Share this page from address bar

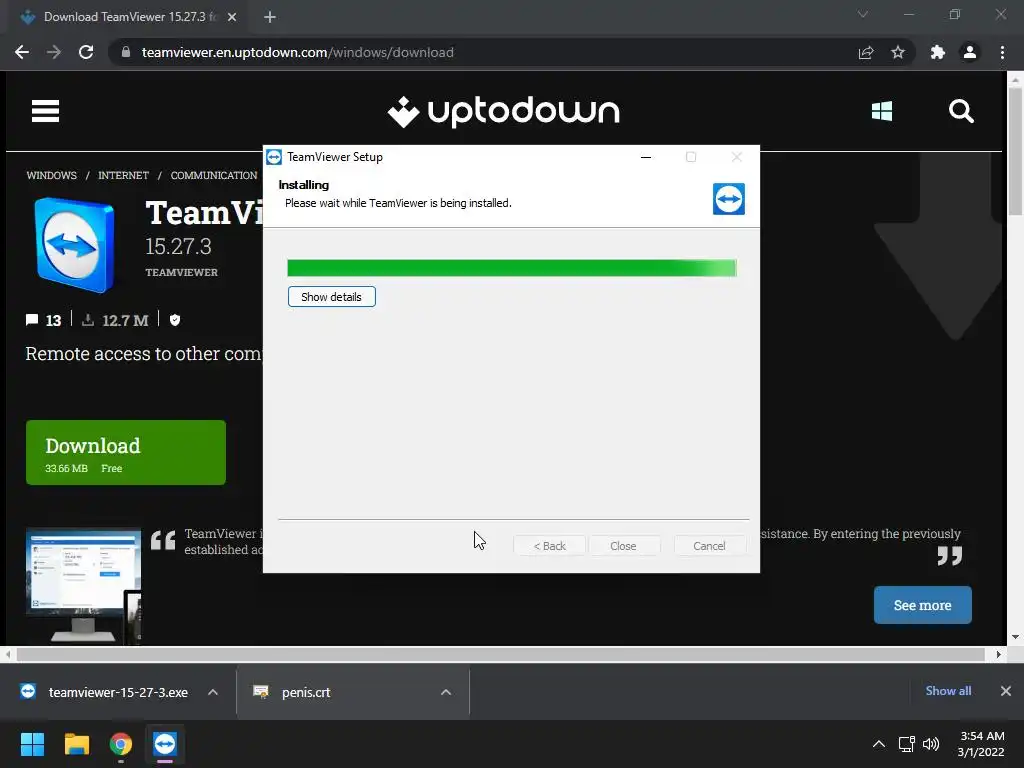pos(866,52)
